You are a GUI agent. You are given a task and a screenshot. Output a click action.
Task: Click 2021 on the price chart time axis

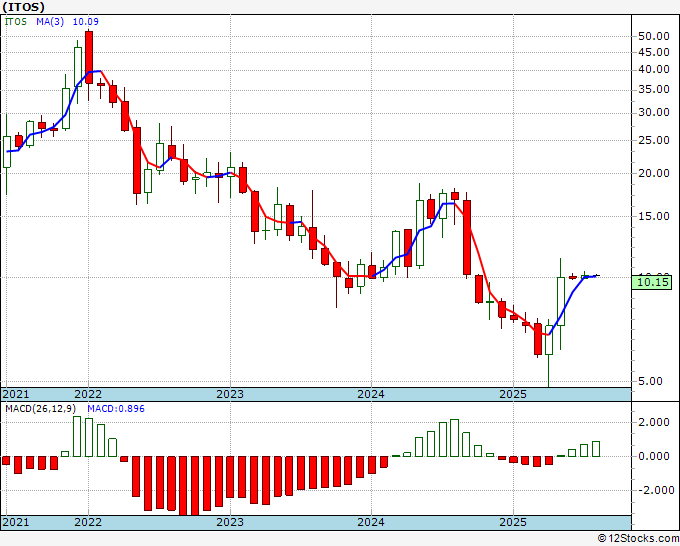tap(16, 394)
